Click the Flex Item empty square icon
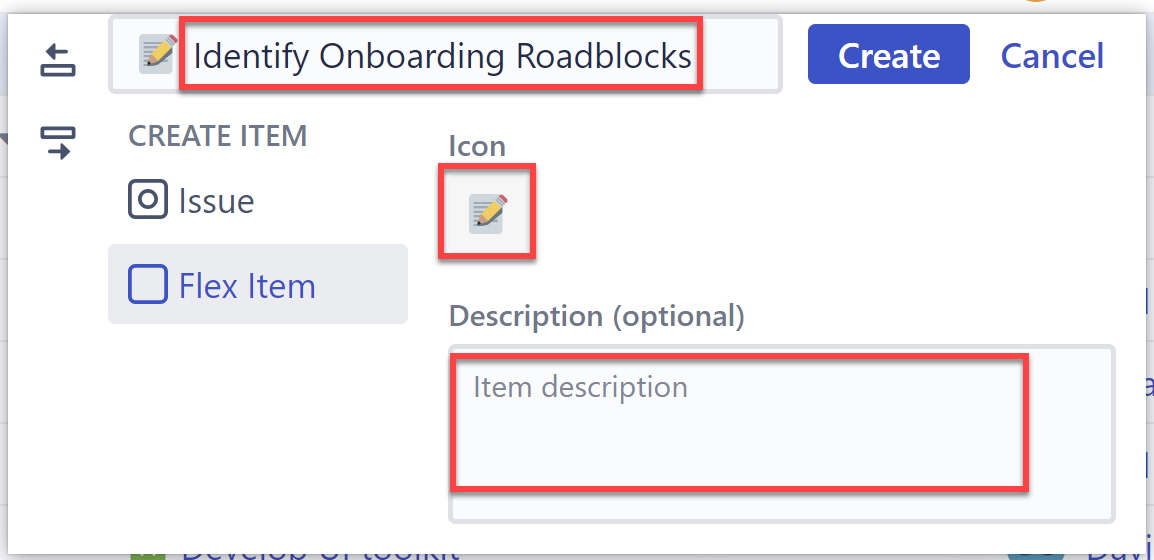This screenshot has height=560, width=1154. point(147,286)
